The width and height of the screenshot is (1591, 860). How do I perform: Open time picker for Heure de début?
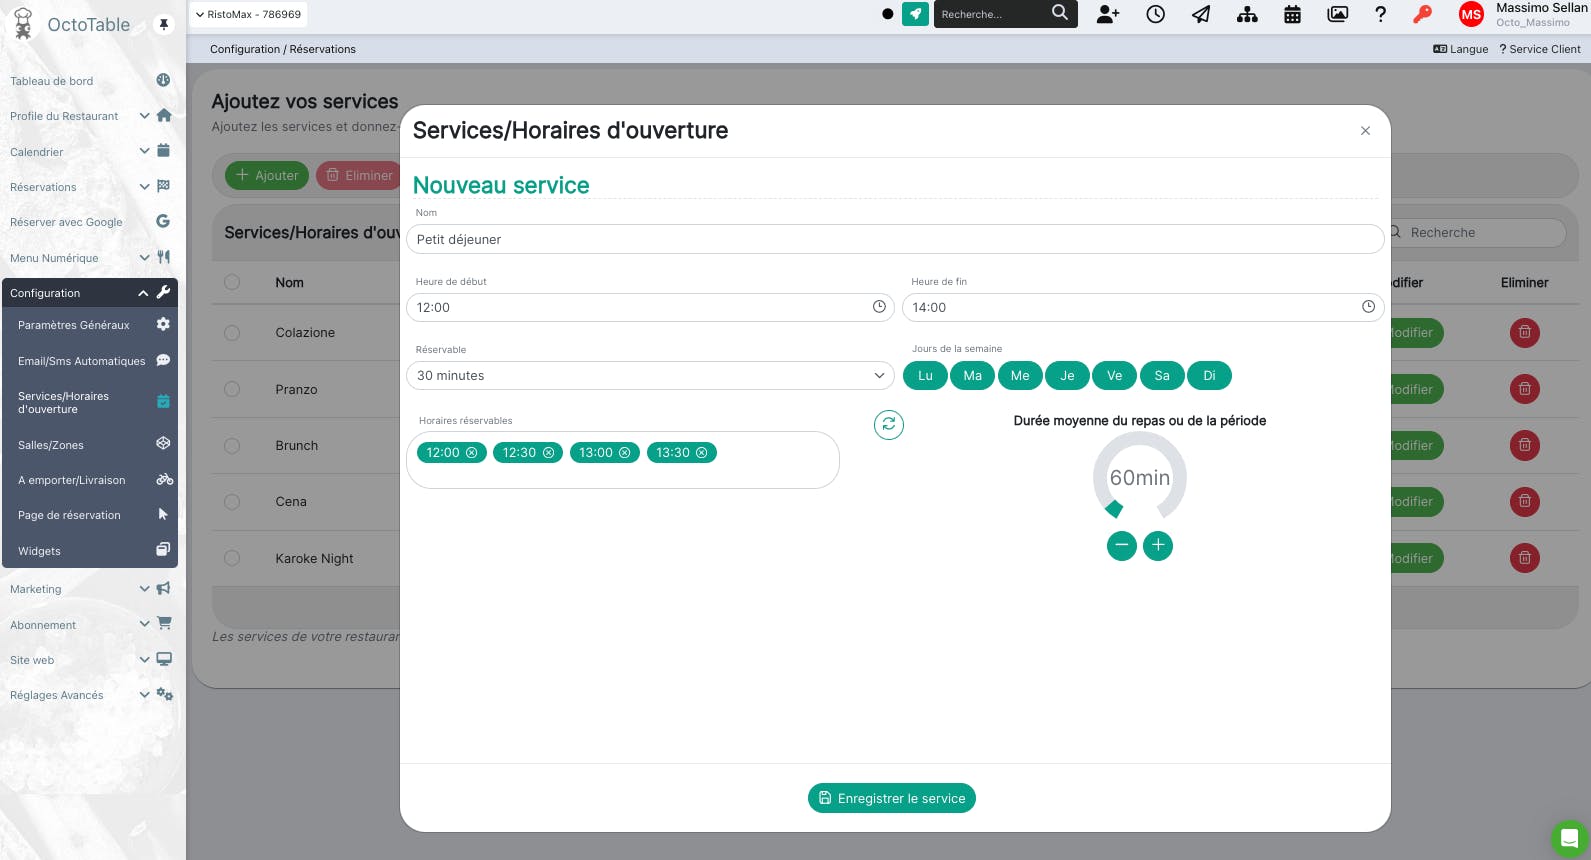(879, 307)
